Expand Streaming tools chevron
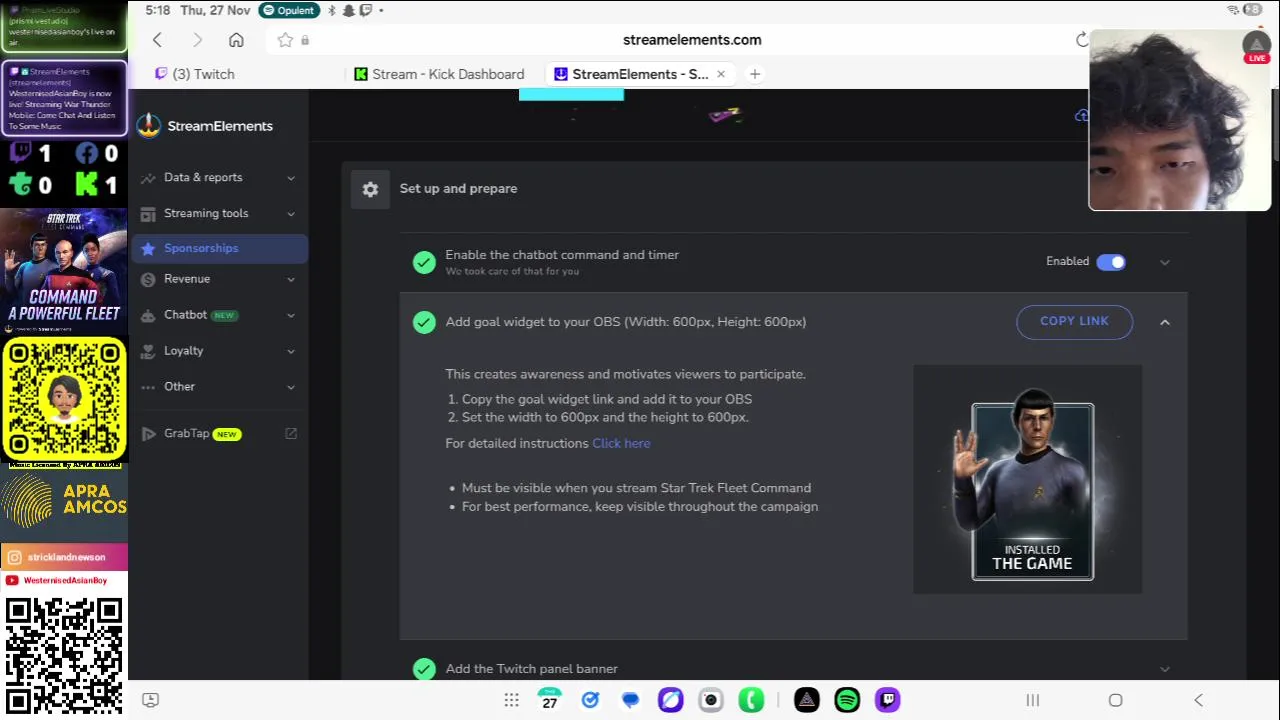Viewport: 1280px width, 720px height. tap(291, 214)
